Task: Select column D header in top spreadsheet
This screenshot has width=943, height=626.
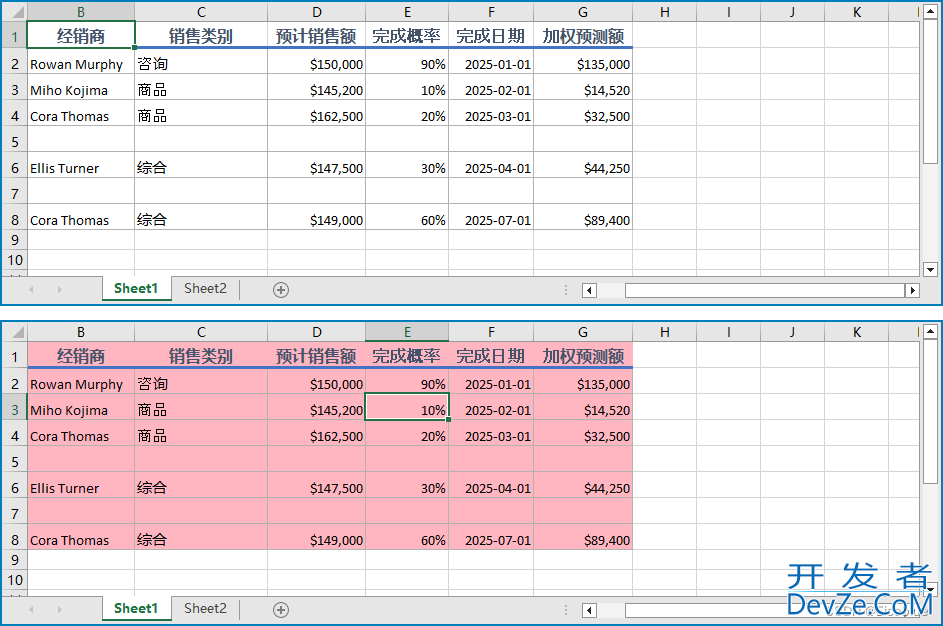Action: point(316,12)
